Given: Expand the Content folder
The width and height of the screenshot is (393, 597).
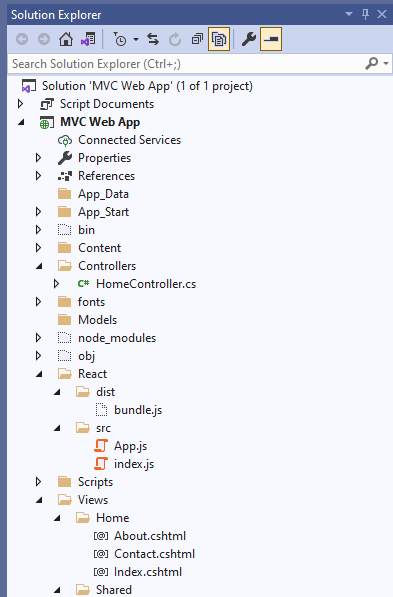Looking at the screenshot, I should pos(38,248).
